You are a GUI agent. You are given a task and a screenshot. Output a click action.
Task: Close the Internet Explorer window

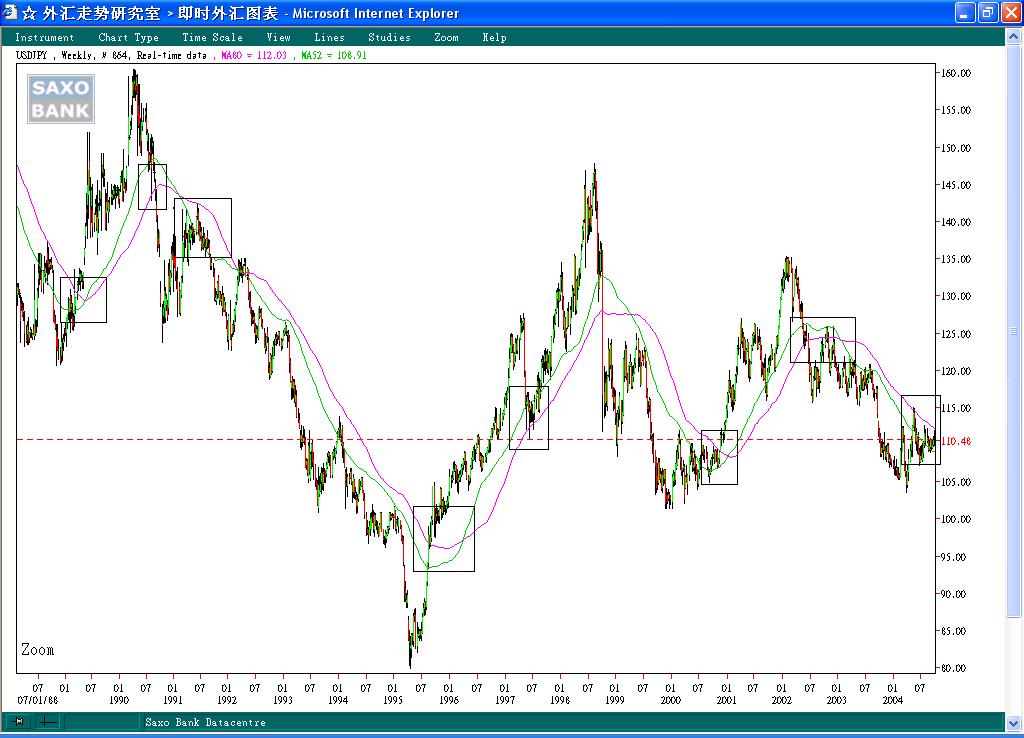(1010, 12)
